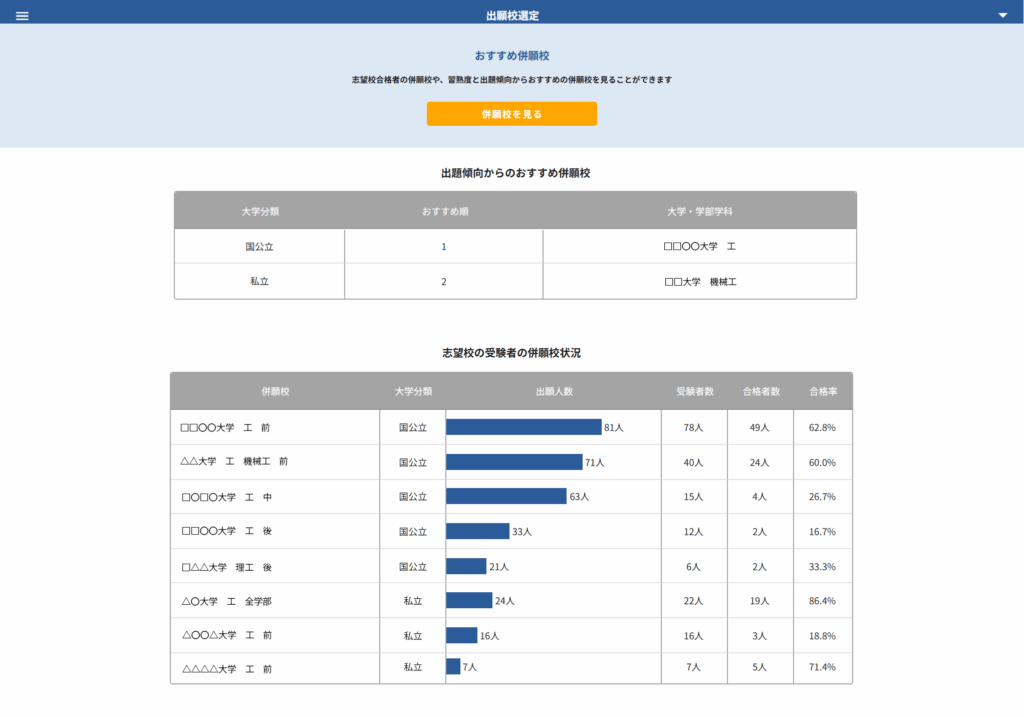Click the 国公立 cell in recommendation table
The width and height of the screenshot is (1024, 717).
point(259,246)
